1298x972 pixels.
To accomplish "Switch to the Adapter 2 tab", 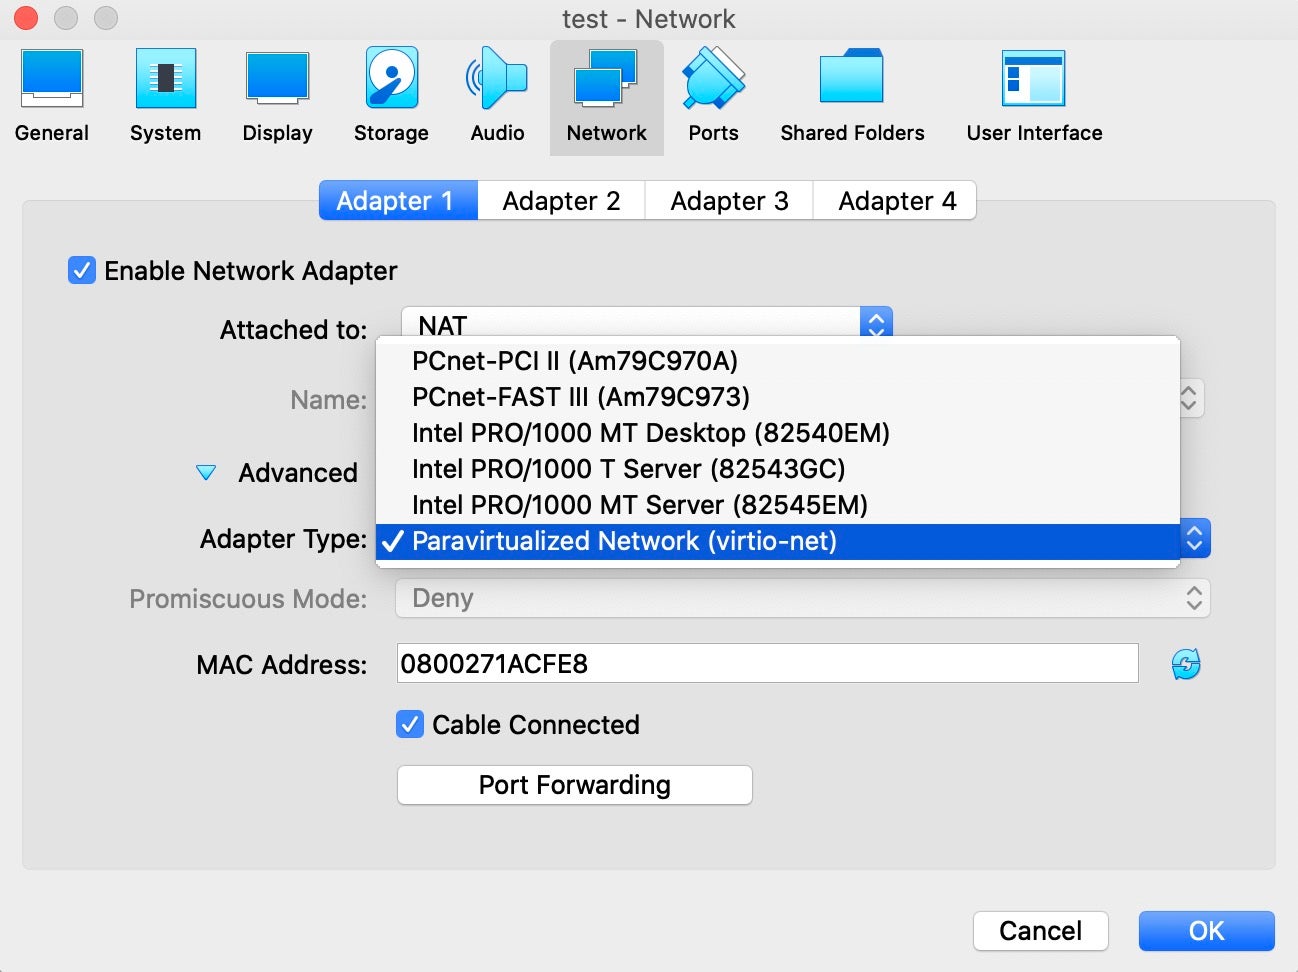I will pyautogui.click(x=561, y=201).
